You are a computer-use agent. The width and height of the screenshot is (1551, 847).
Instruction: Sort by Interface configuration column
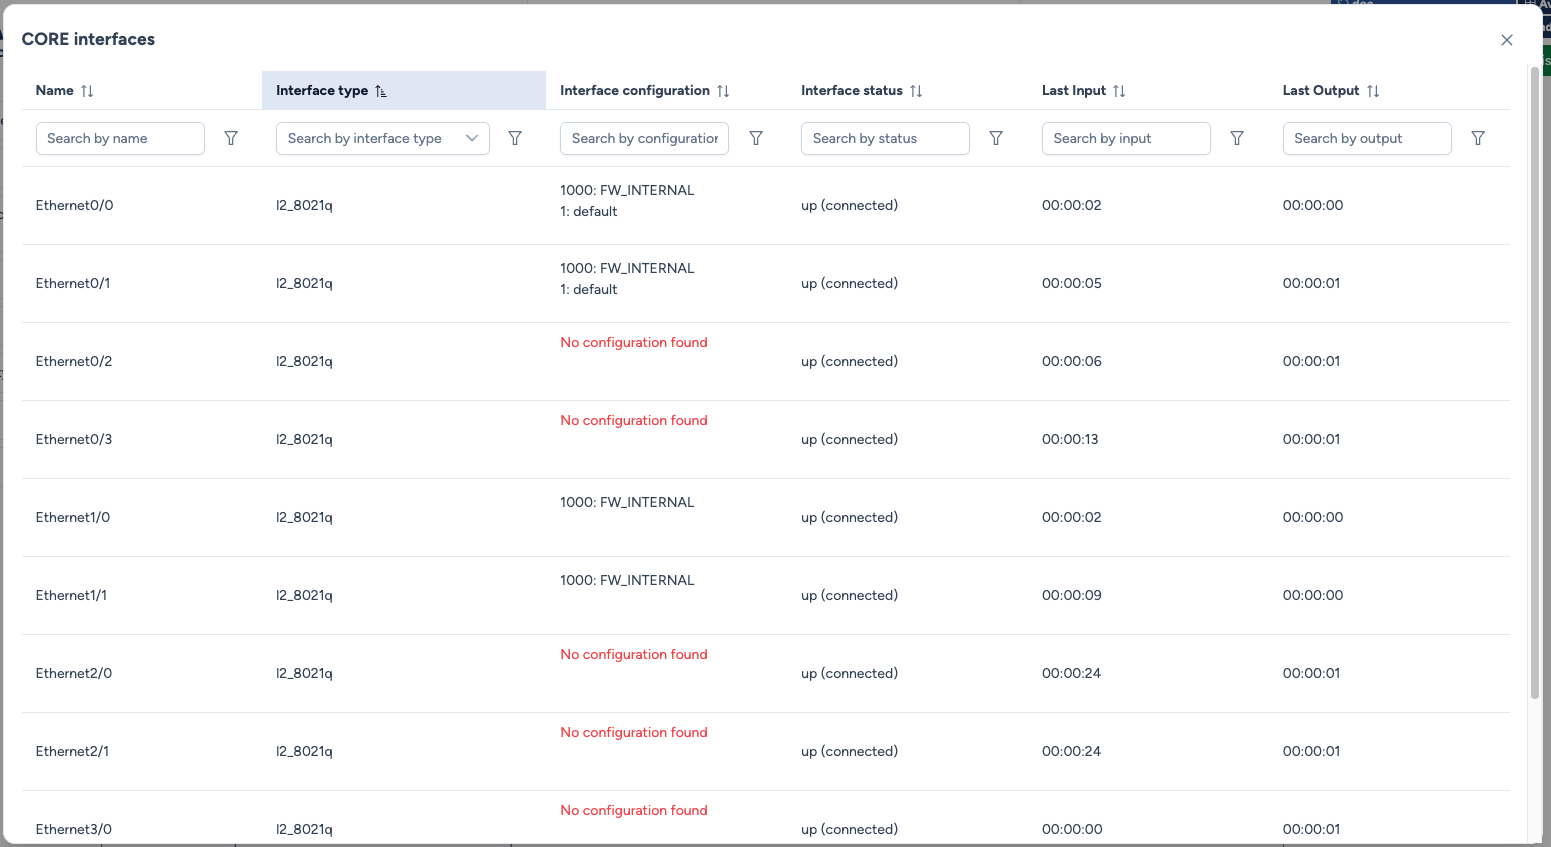click(x=723, y=91)
